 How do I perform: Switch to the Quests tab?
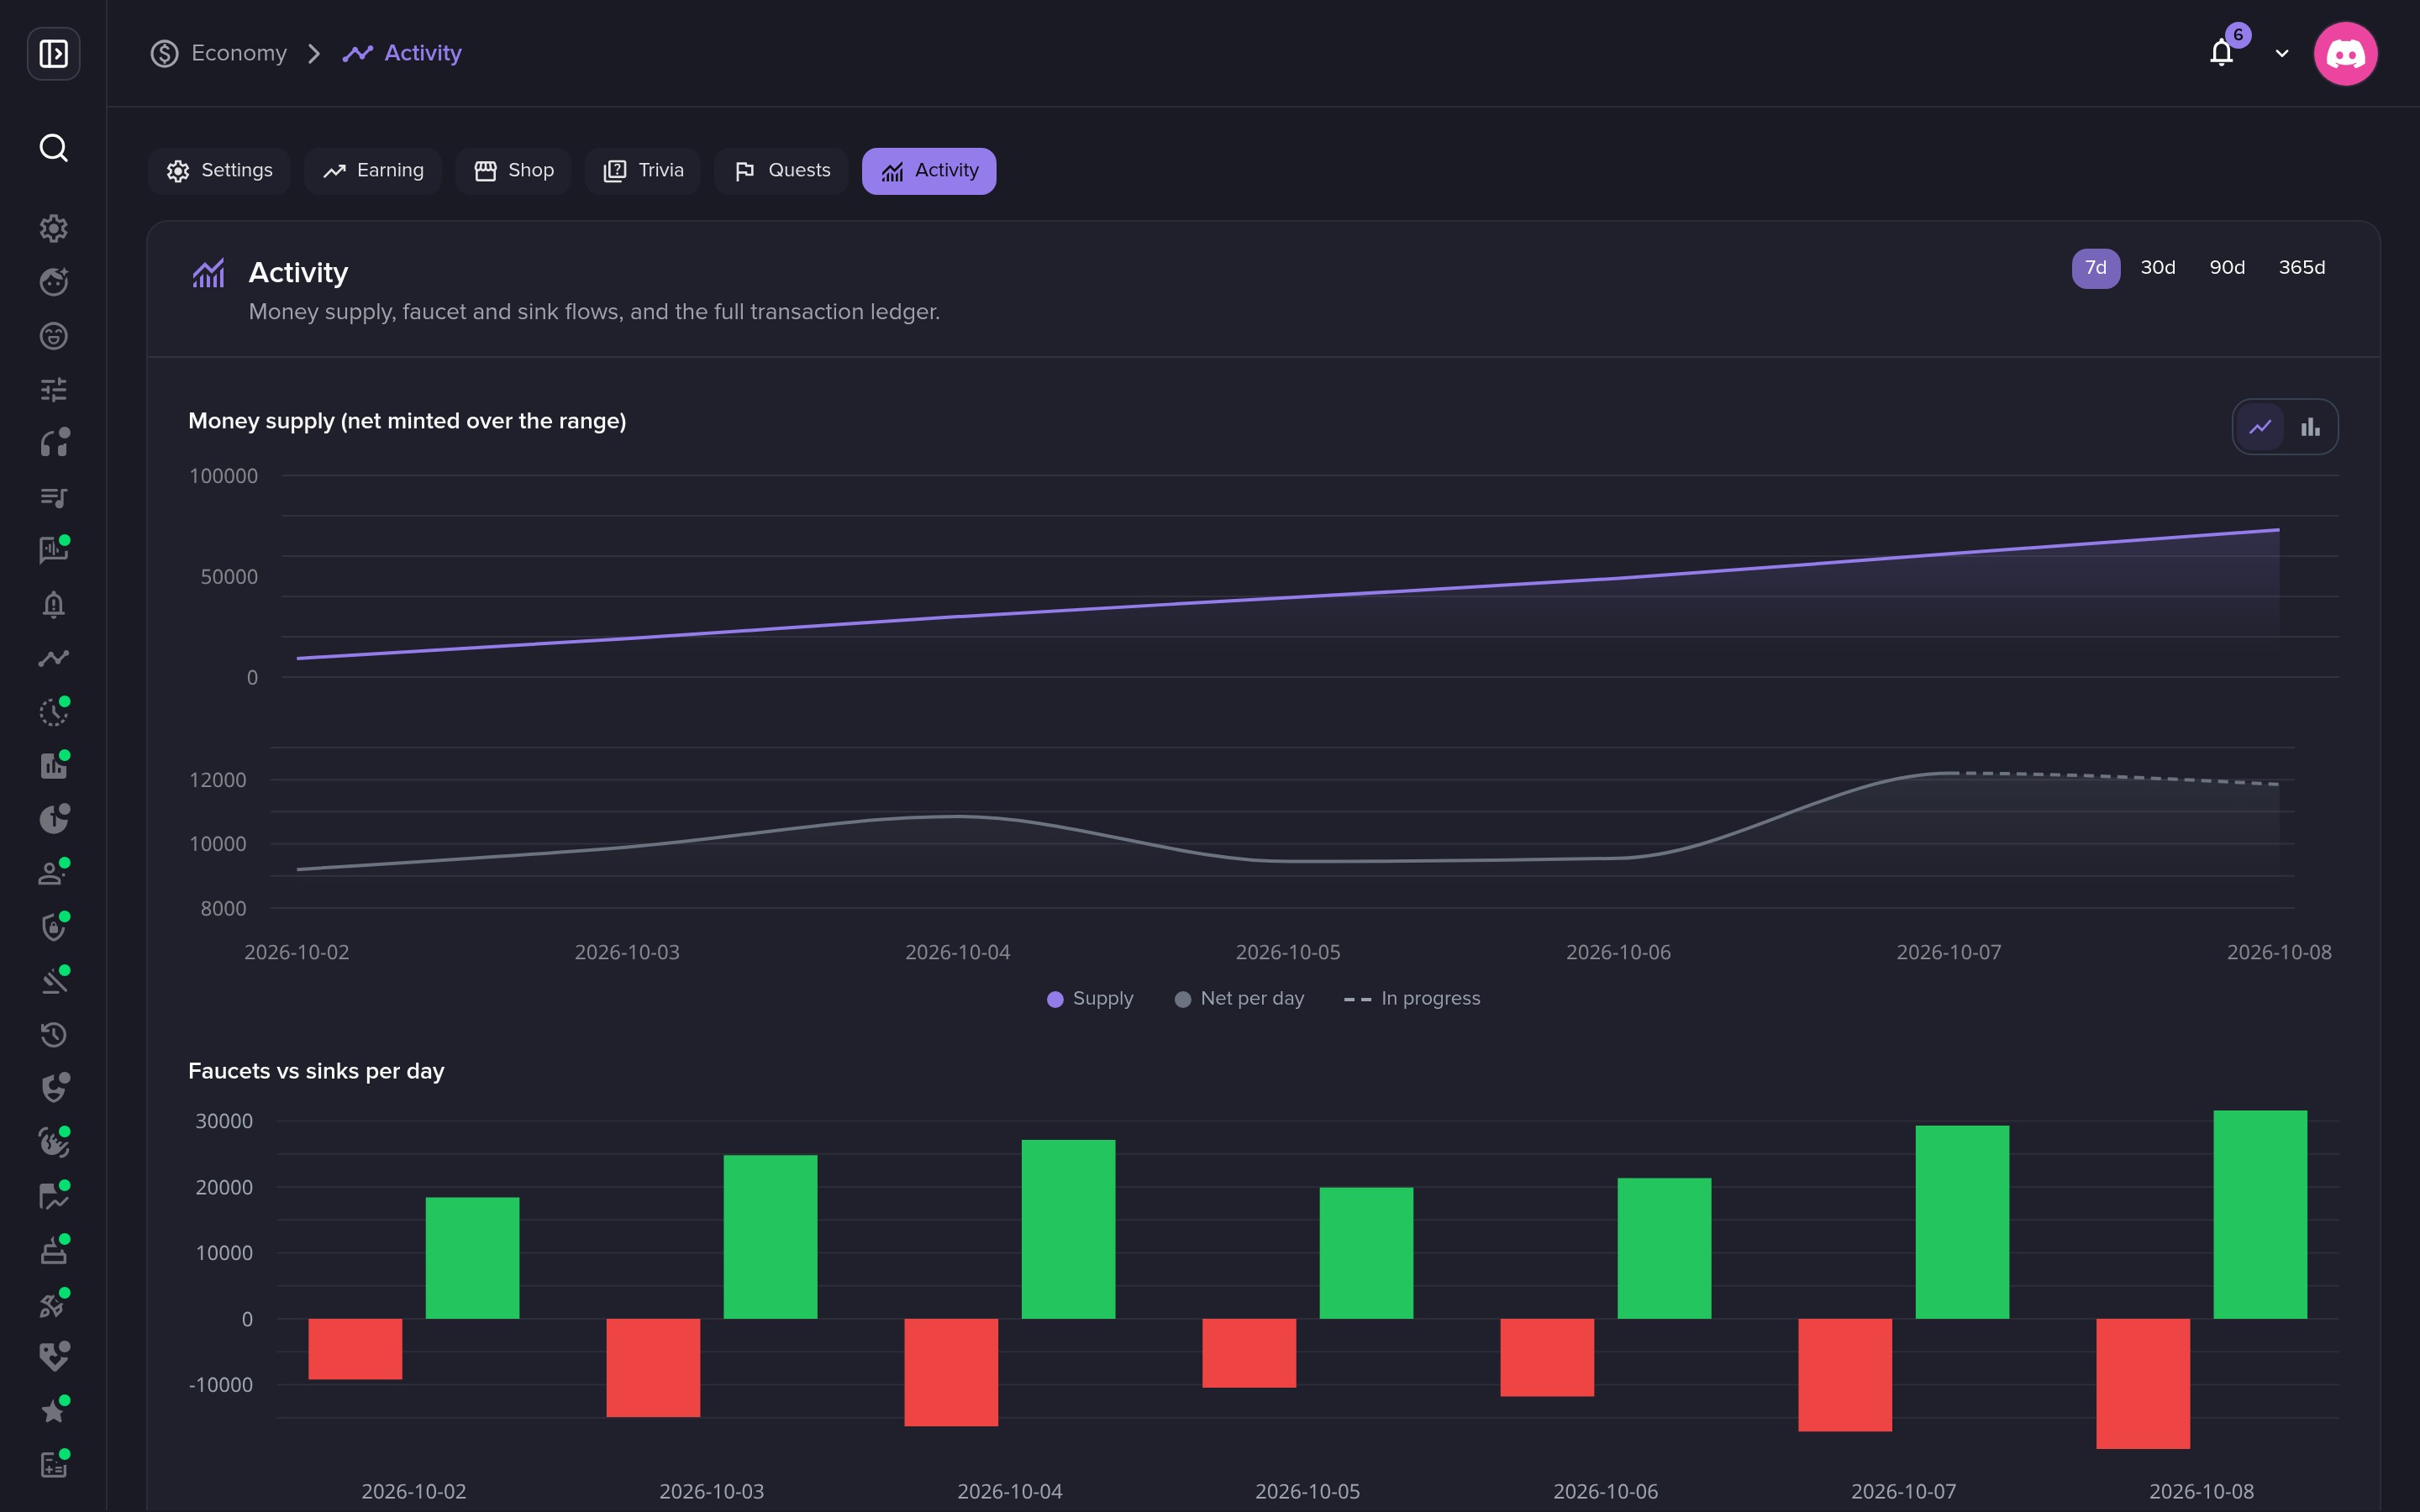click(x=781, y=171)
